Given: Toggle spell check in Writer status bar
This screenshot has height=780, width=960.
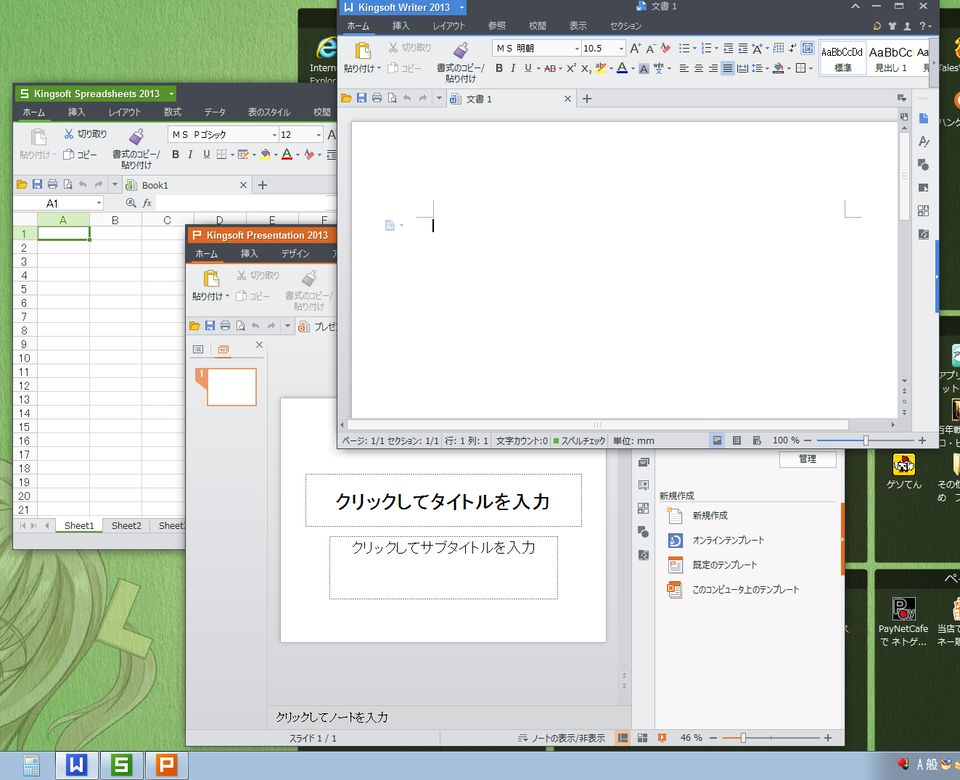Looking at the screenshot, I should pyautogui.click(x=579, y=440).
